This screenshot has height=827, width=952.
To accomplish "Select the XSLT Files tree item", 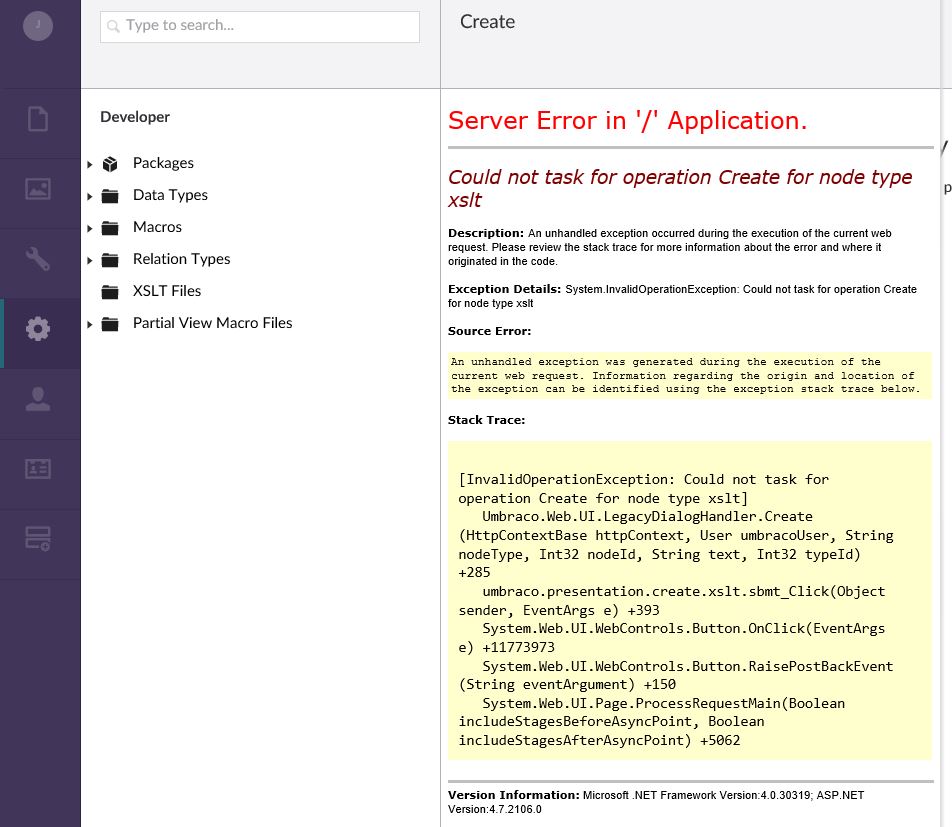I will (x=167, y=291).
